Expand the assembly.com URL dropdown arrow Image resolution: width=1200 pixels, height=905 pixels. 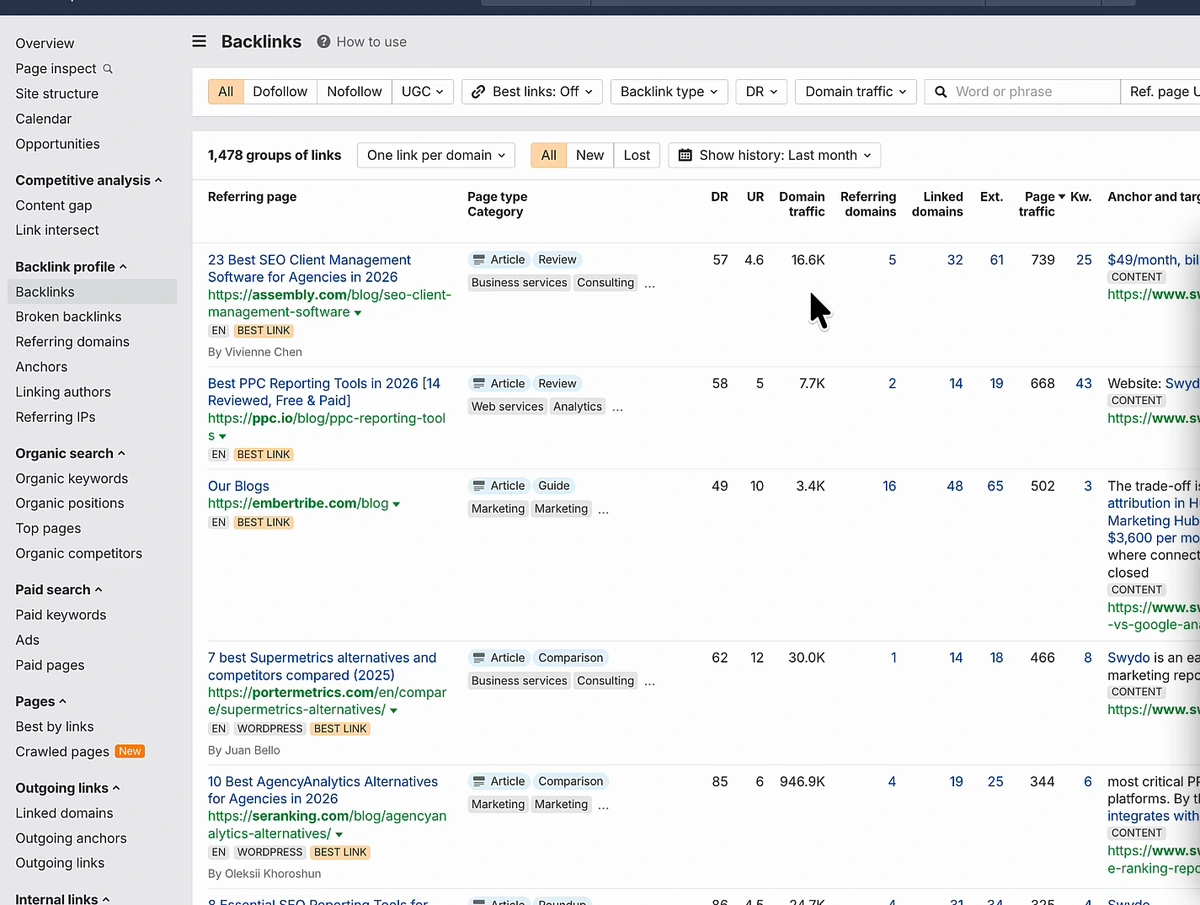coord(358,313)
